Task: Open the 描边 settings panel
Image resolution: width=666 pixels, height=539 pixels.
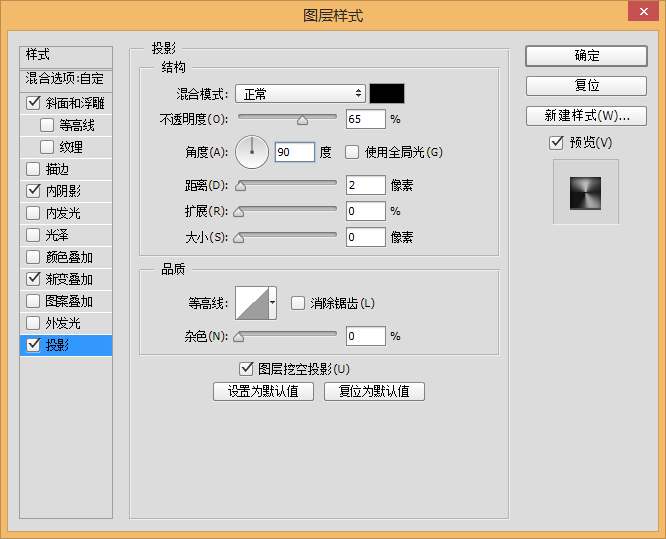Action: [57, 169]
